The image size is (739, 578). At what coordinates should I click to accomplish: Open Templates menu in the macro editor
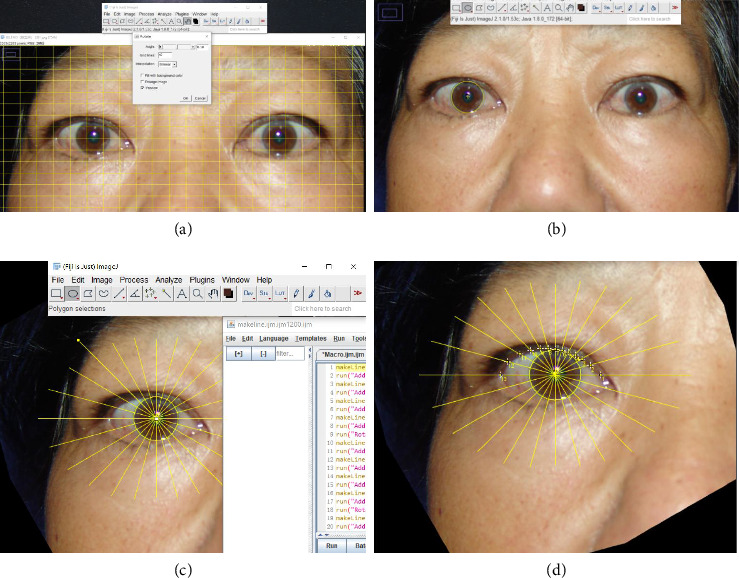click(x=311, y=339)
